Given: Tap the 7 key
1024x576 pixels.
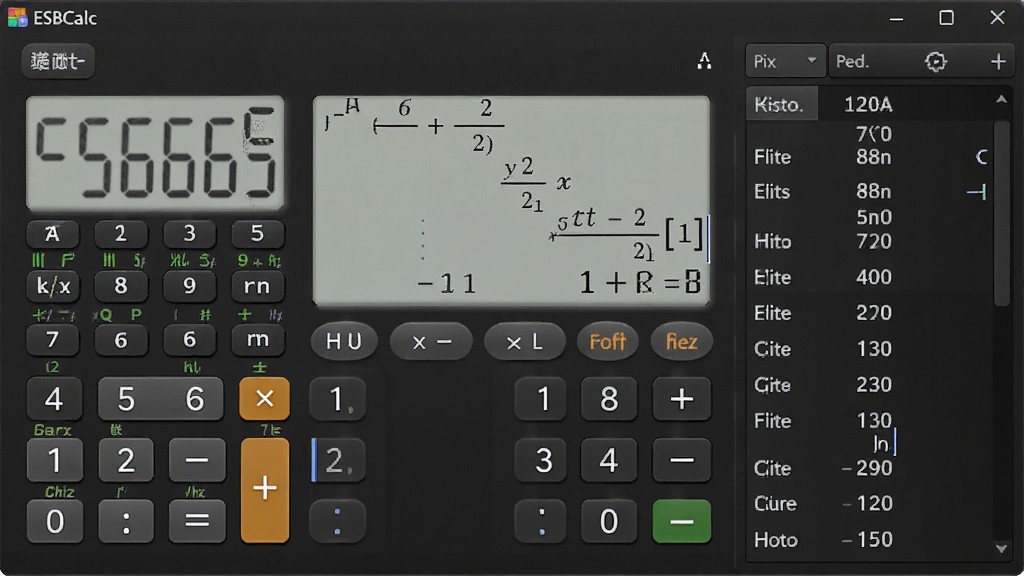Looking at the screenshot, I should (x=53, y=340).
